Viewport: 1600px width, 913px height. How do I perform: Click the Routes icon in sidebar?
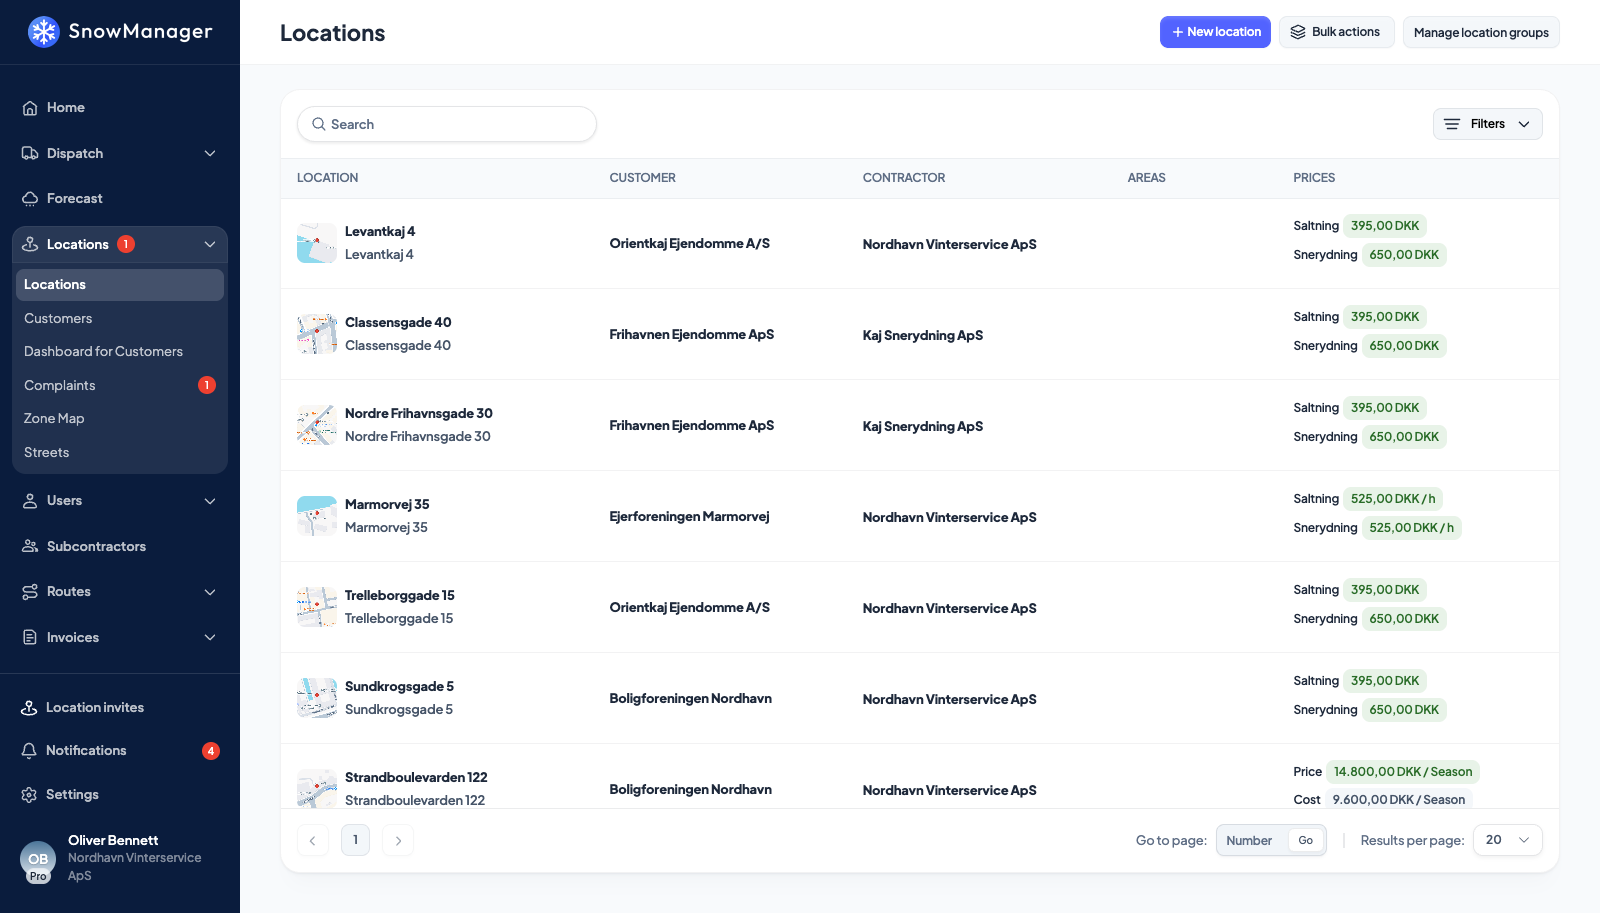pos(30,592)
